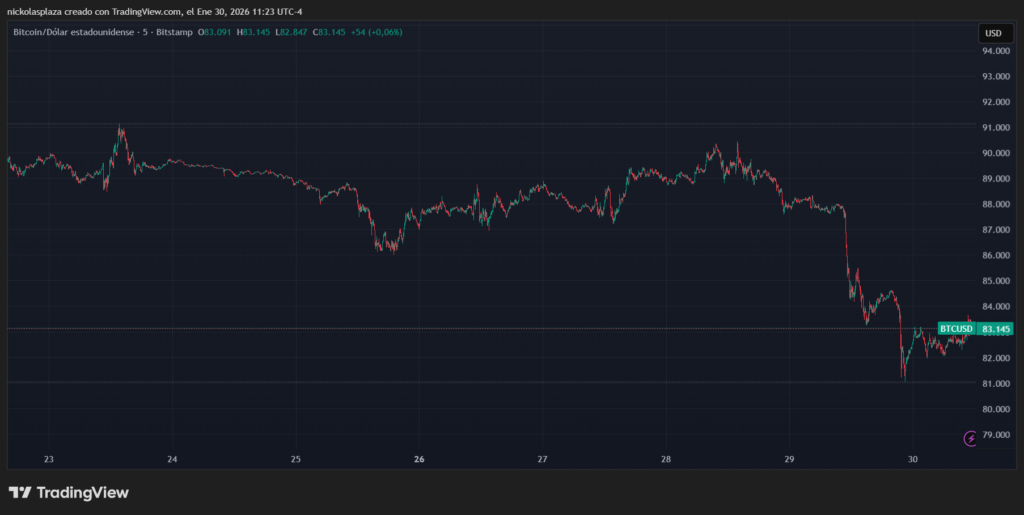Click the 94.000 price axis label
This screenshot has width=1024, height=515.
(x=994, y=51)
